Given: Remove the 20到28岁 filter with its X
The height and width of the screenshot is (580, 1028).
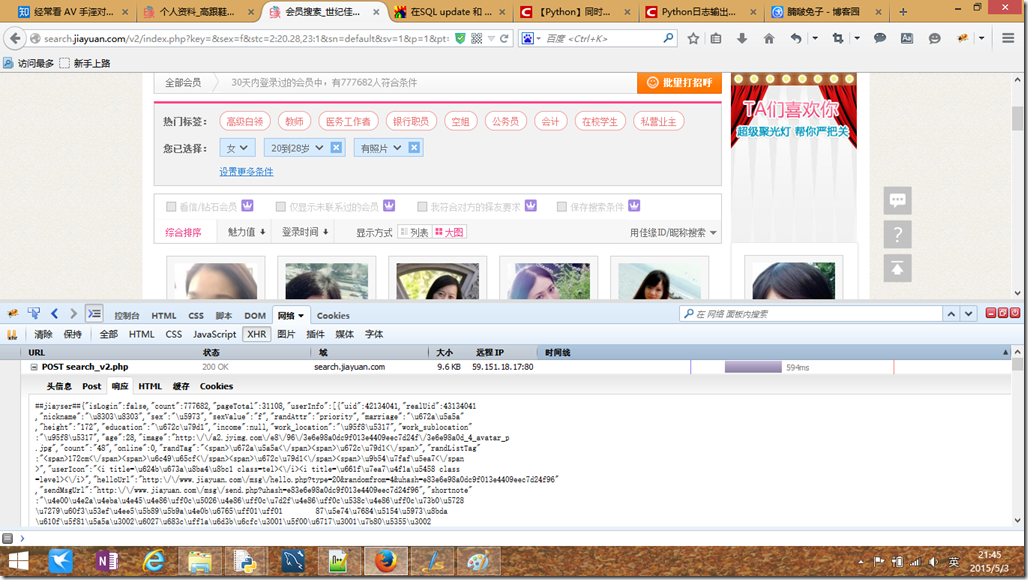Looking at the screenshot, I should point(336,147).
